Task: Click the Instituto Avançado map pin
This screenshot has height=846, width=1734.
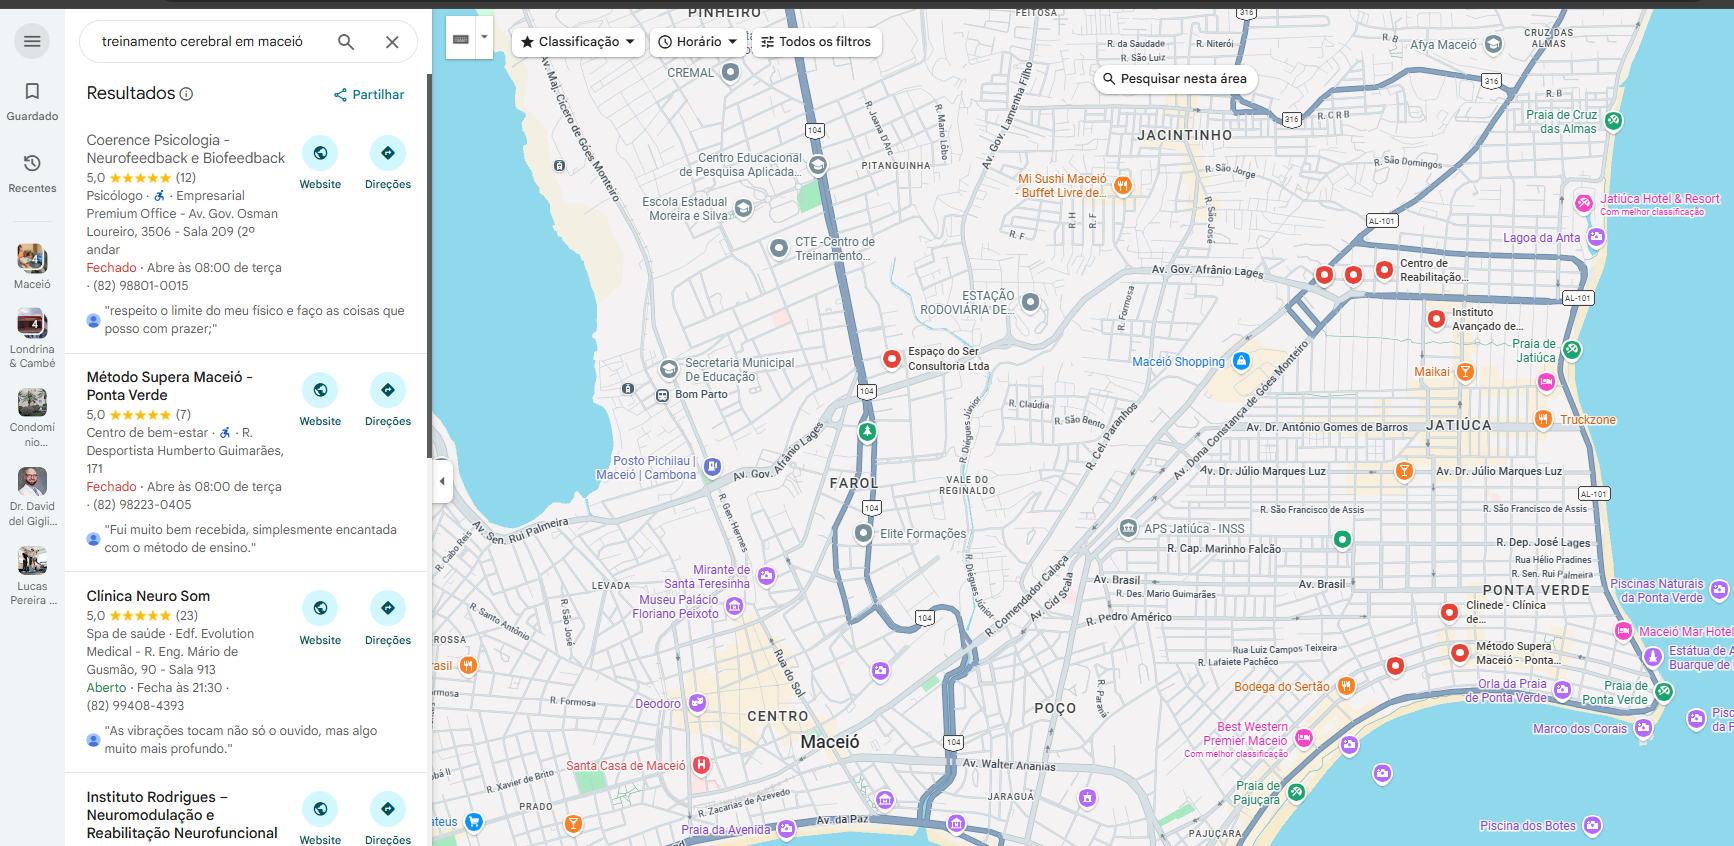Action: [x=1436, y=319]
